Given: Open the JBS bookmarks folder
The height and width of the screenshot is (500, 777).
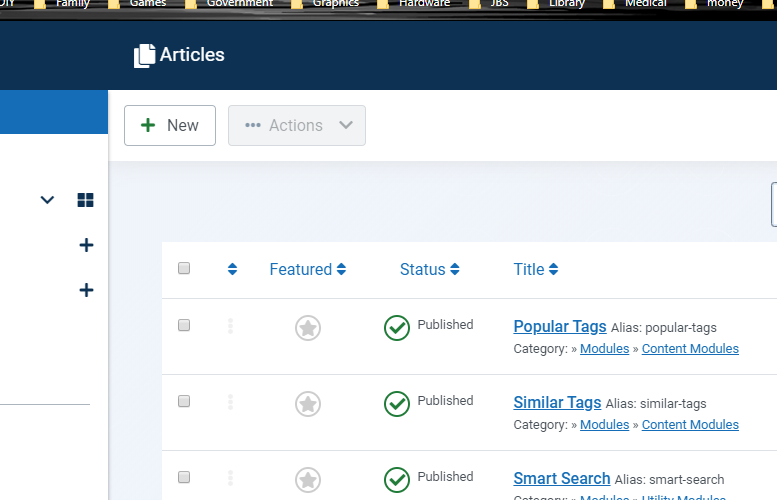Looking at the screenshot, I should point(489,4).
